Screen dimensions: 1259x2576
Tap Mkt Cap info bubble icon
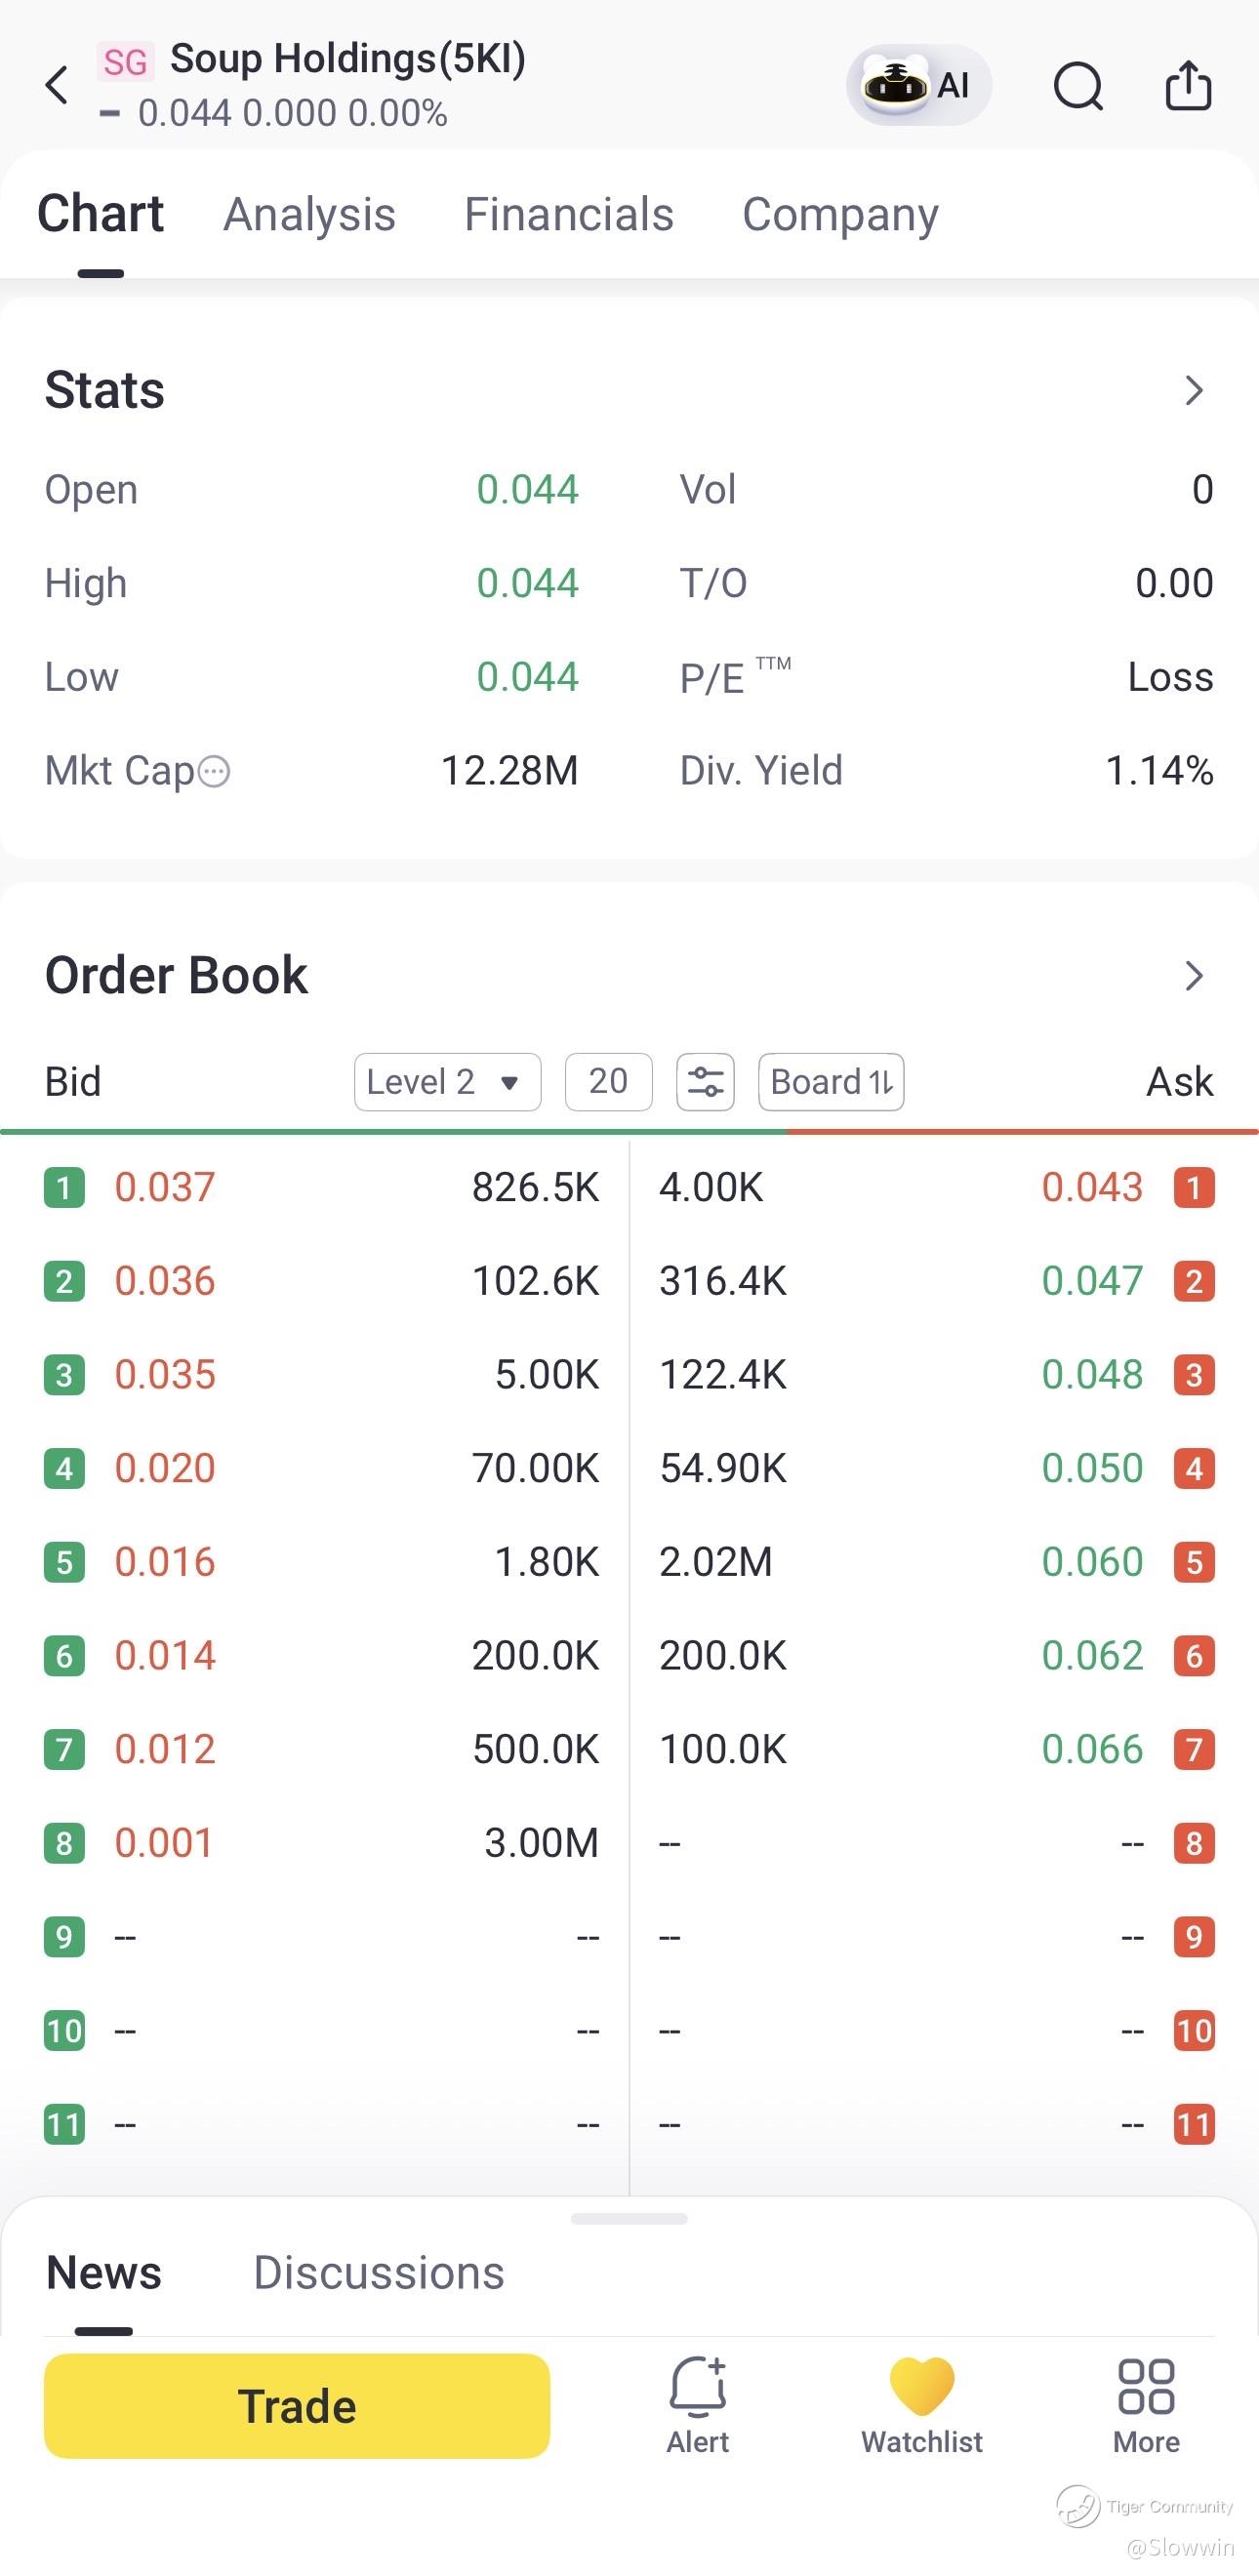[x=214, y=772]
